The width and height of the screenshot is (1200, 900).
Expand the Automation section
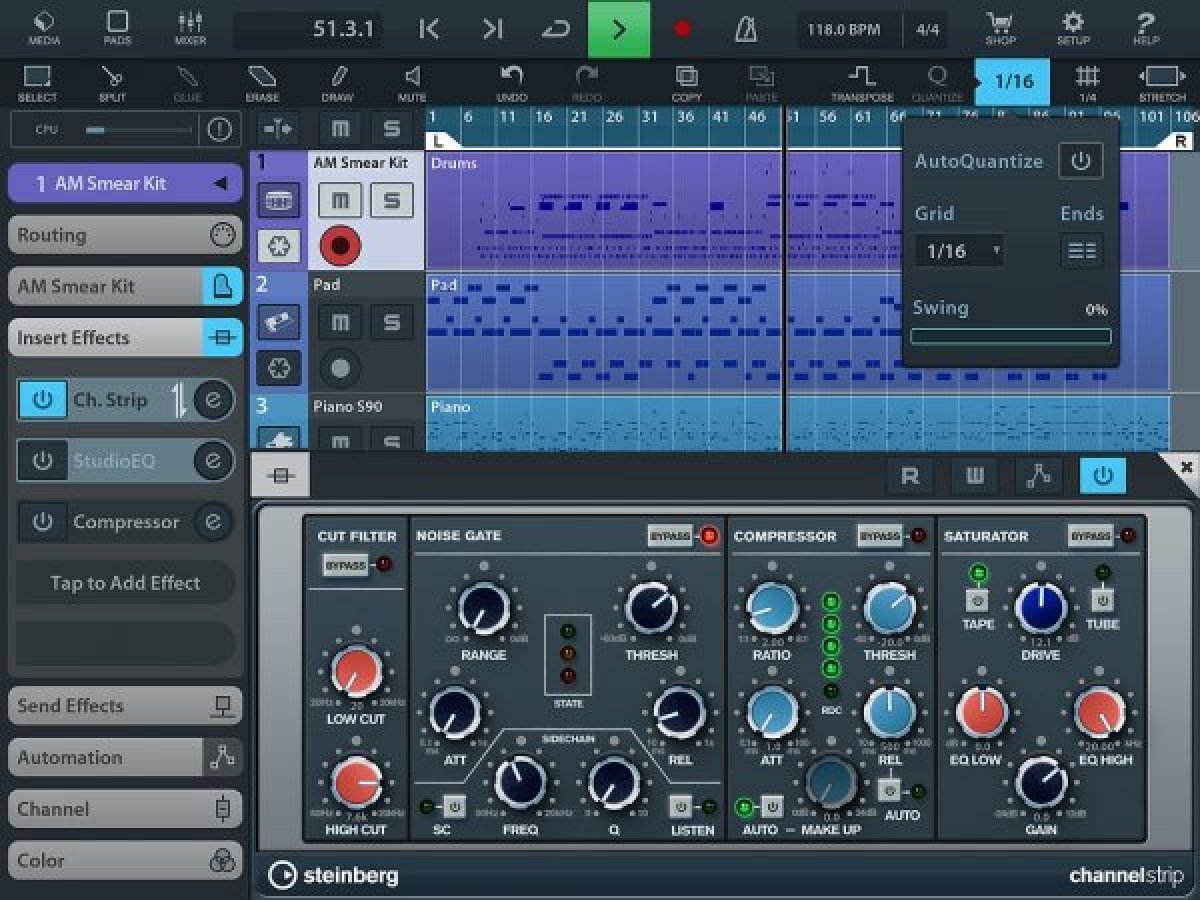(x=125, y=757)
